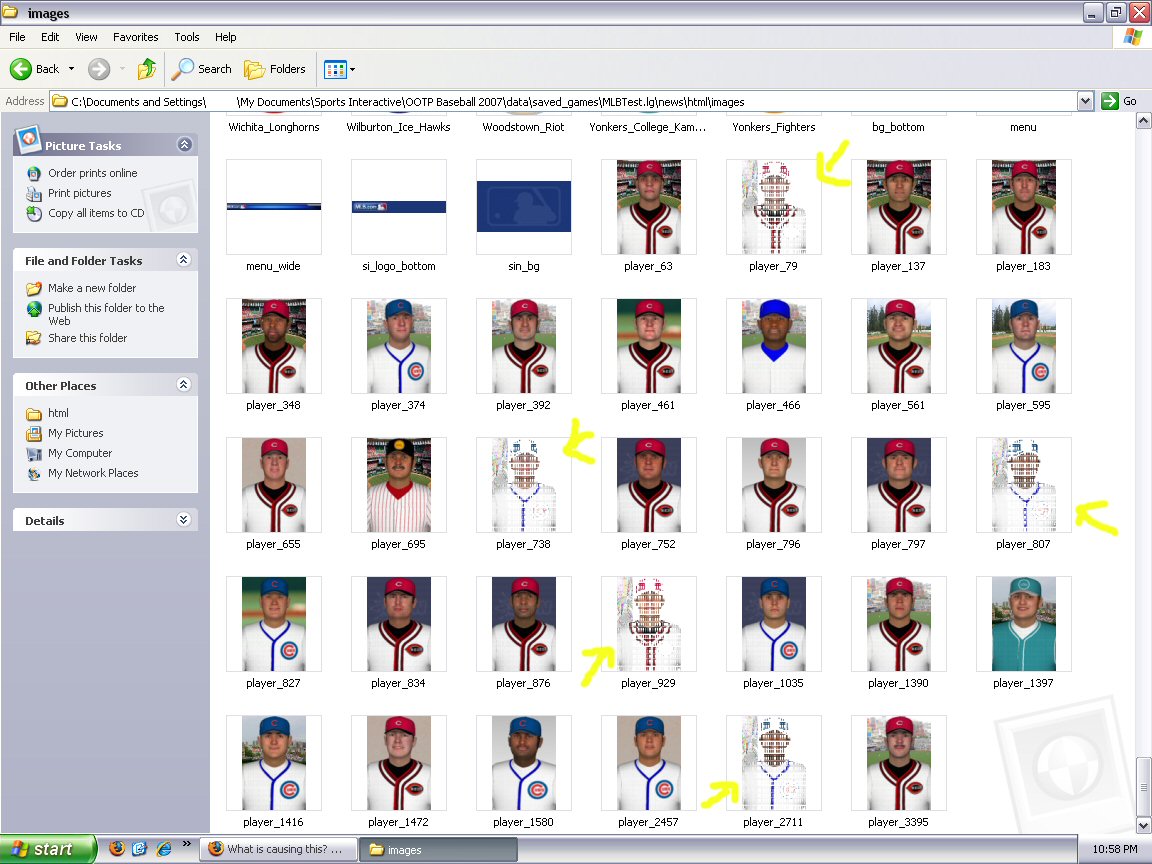Click the Up folder level icon
1152x864 pixels.
[x=147, y=69]
